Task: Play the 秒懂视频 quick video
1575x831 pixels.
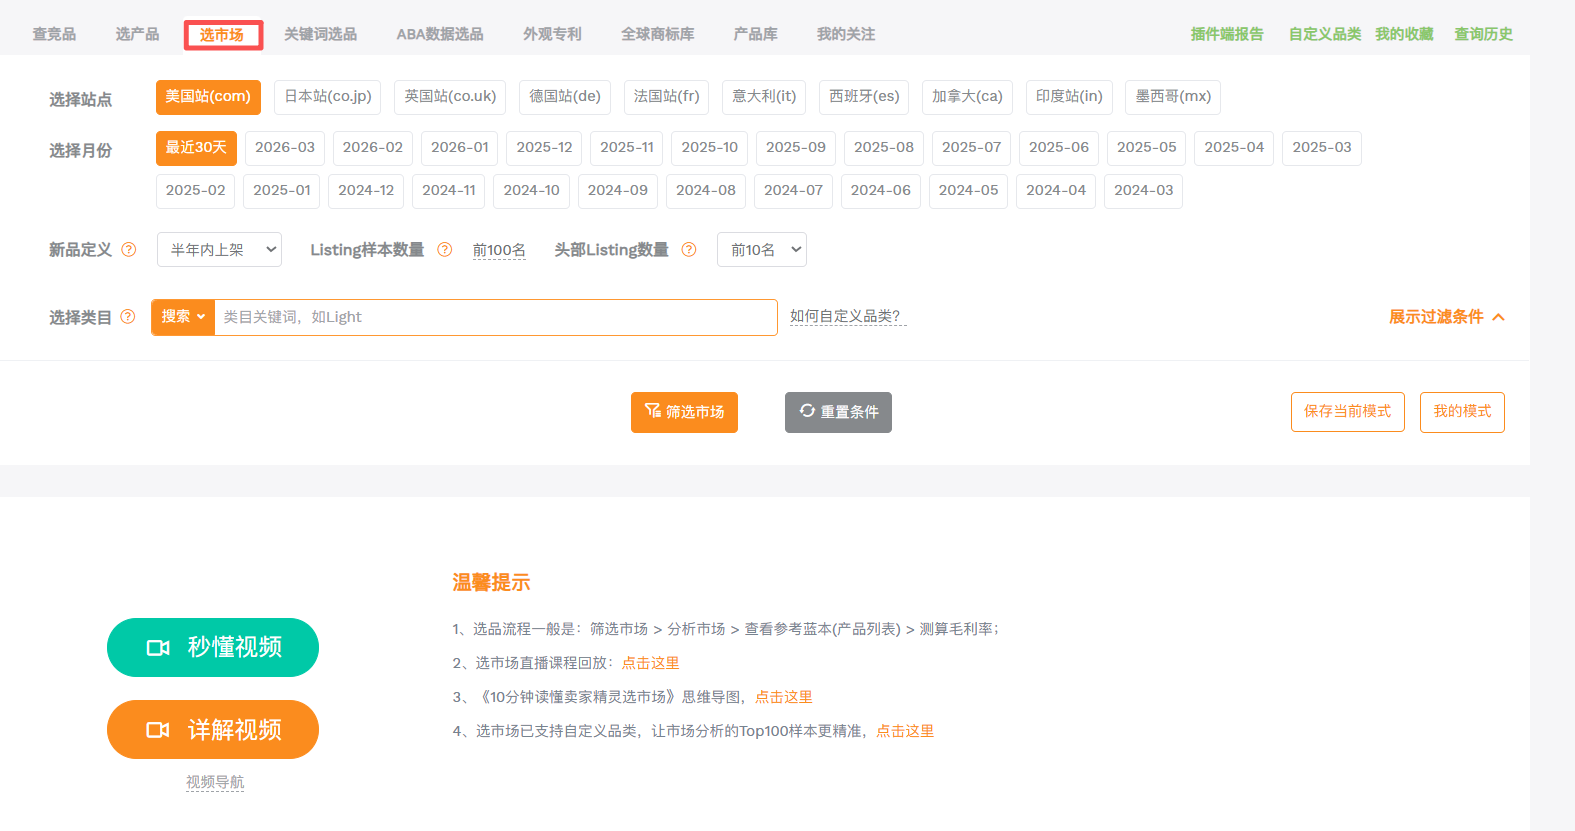Action: tap(213, 647)
